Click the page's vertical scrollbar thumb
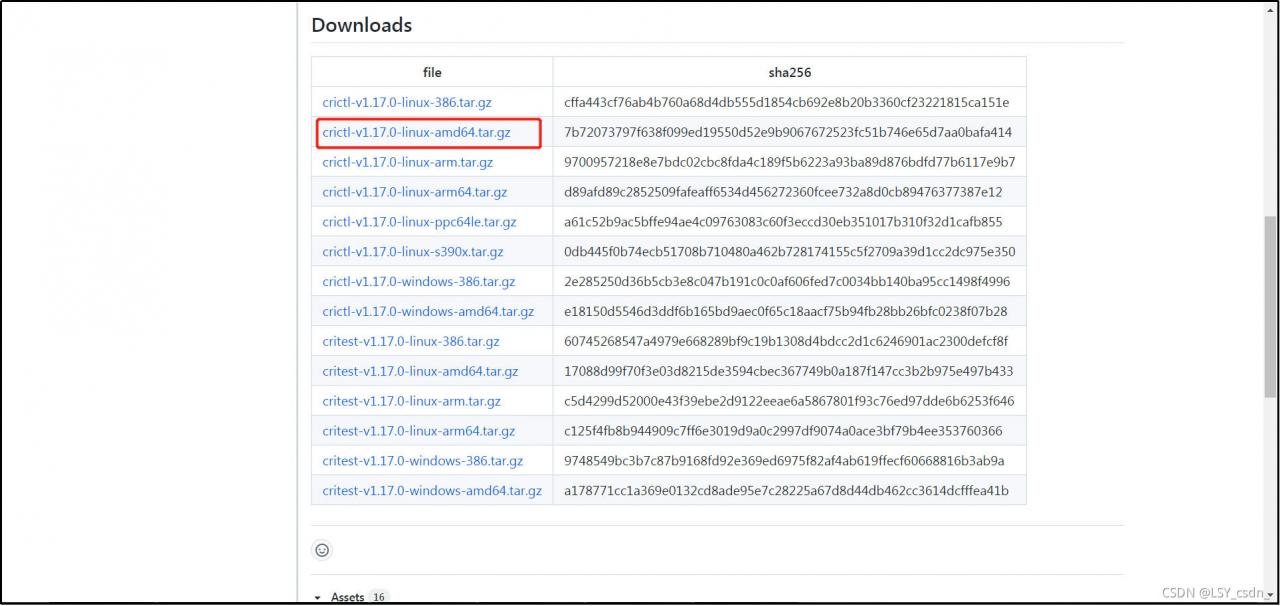This screenshot has width=1280, height=606. [x=1270, y=306]
